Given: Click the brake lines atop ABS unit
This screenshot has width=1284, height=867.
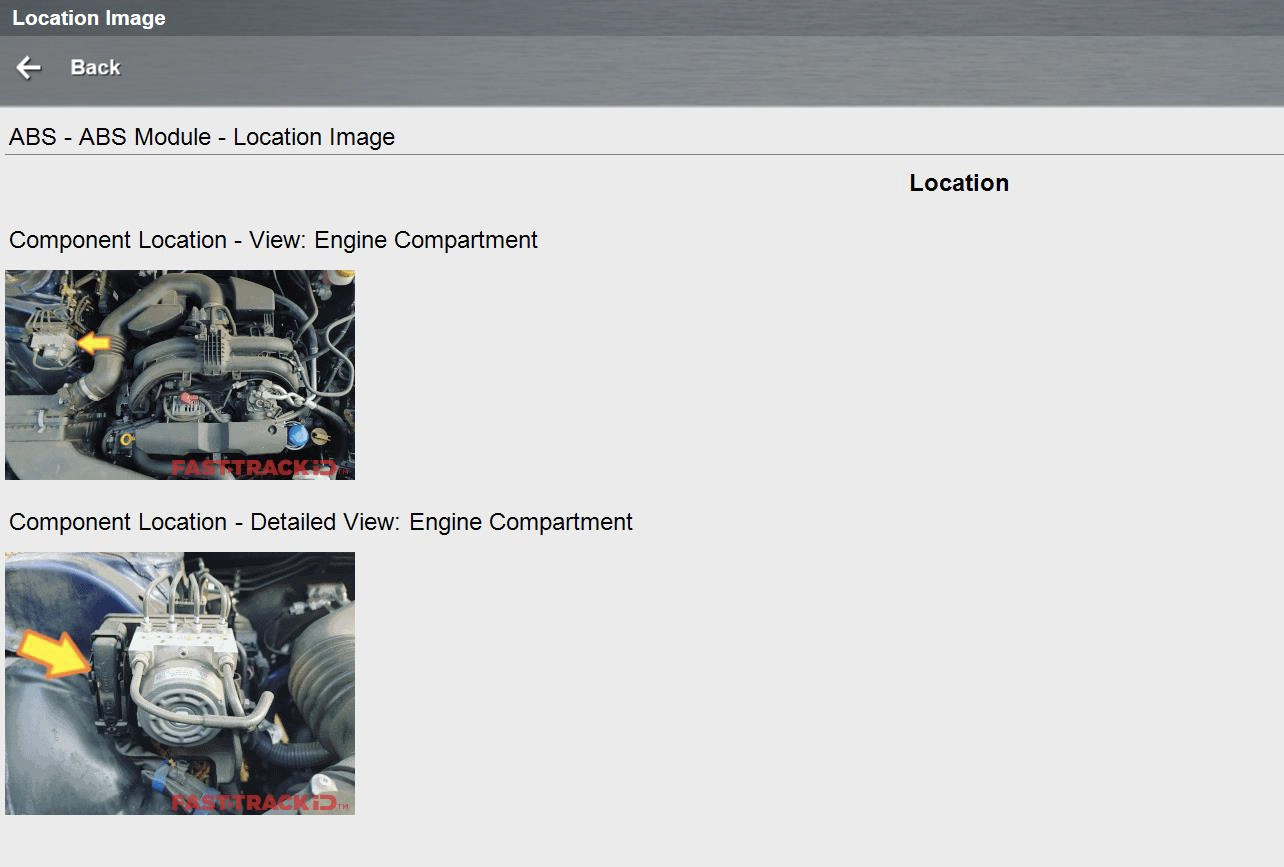Looking at the screenshot, I should tap(185, 595).
